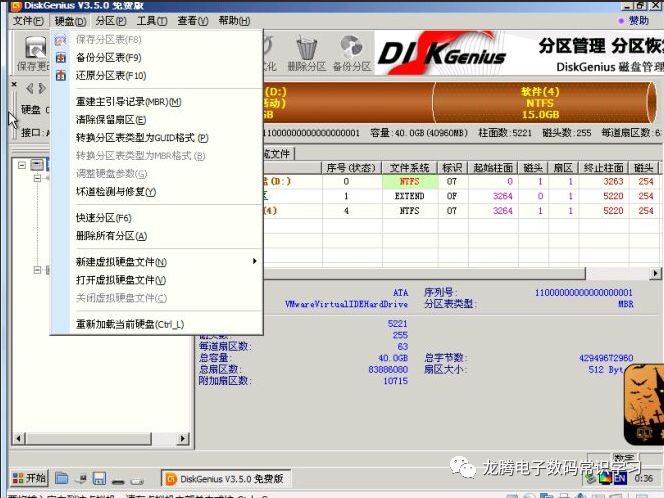Click the 标识 column header
664x498 pixels.
coord(453,168)
